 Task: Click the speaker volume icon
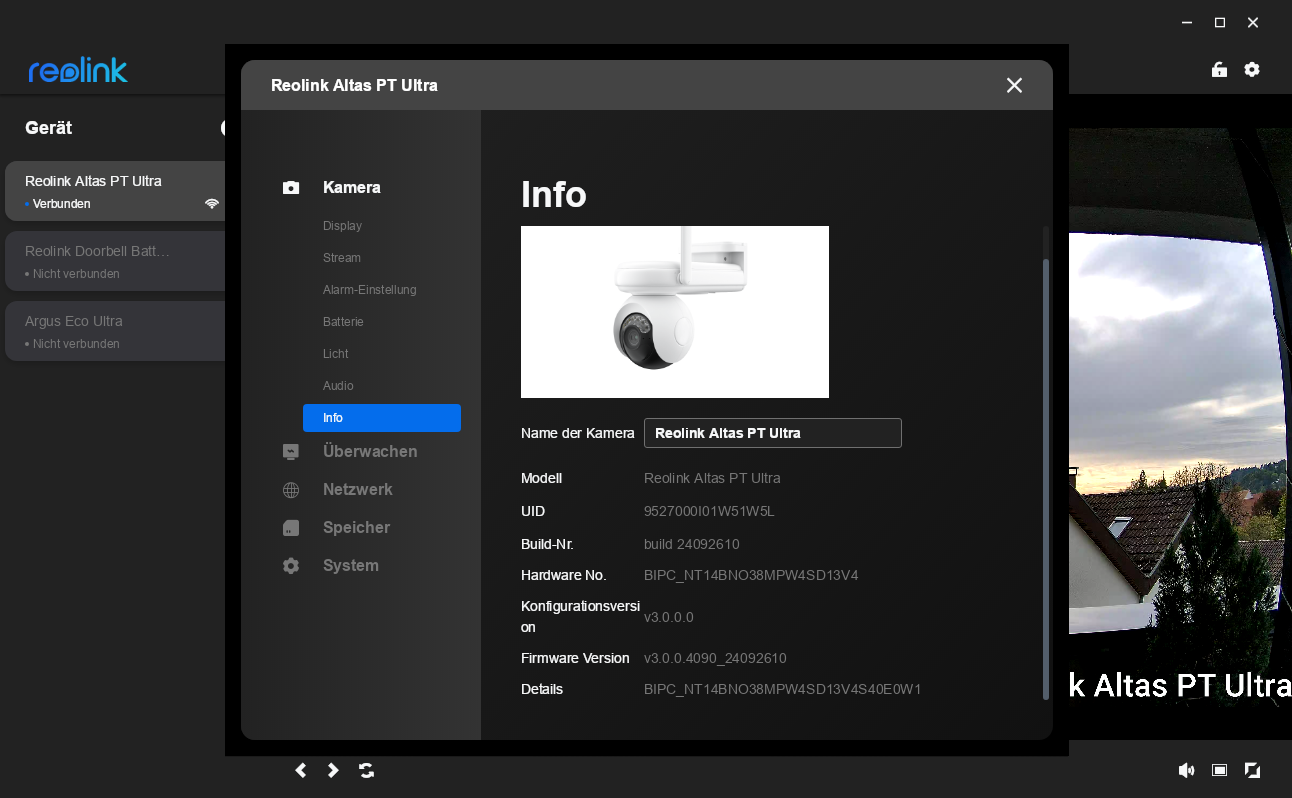point(1186,770)
